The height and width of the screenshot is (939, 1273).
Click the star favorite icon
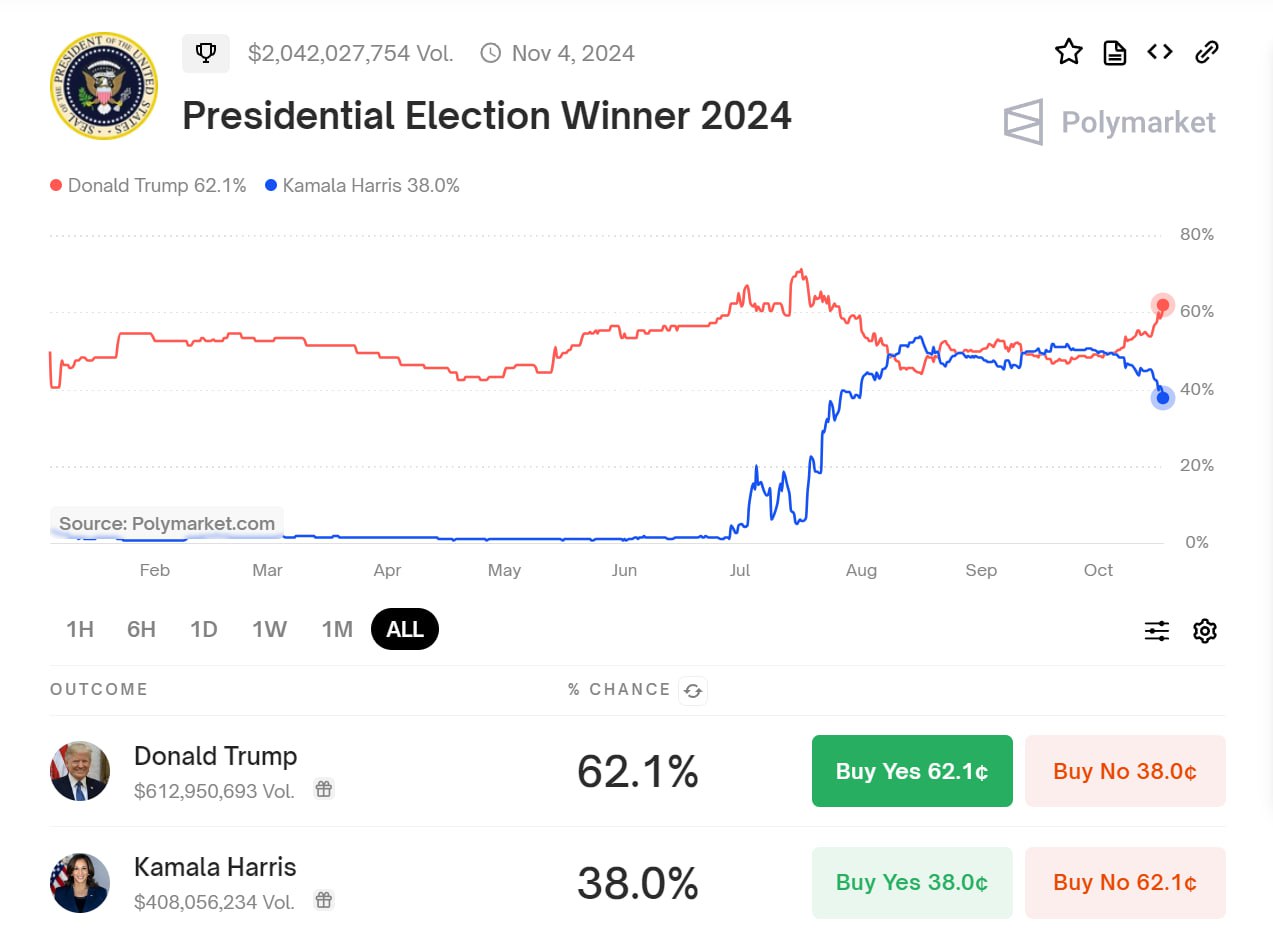(x=1069, y=52)
